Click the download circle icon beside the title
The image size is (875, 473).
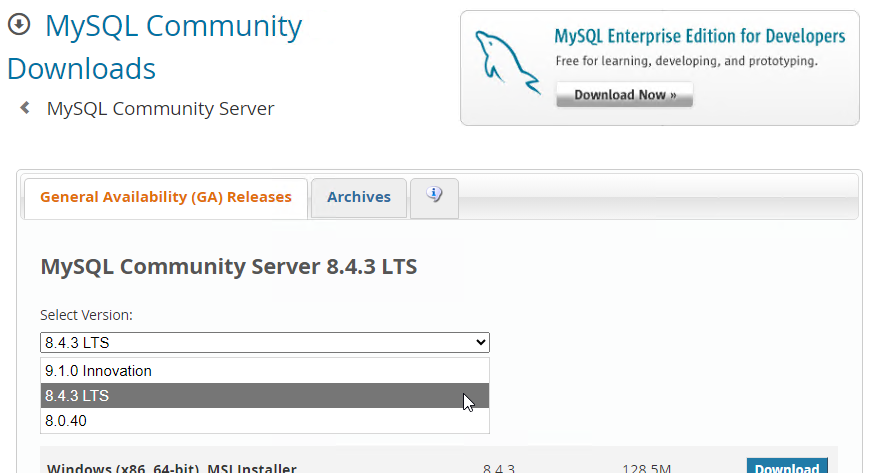19,25
